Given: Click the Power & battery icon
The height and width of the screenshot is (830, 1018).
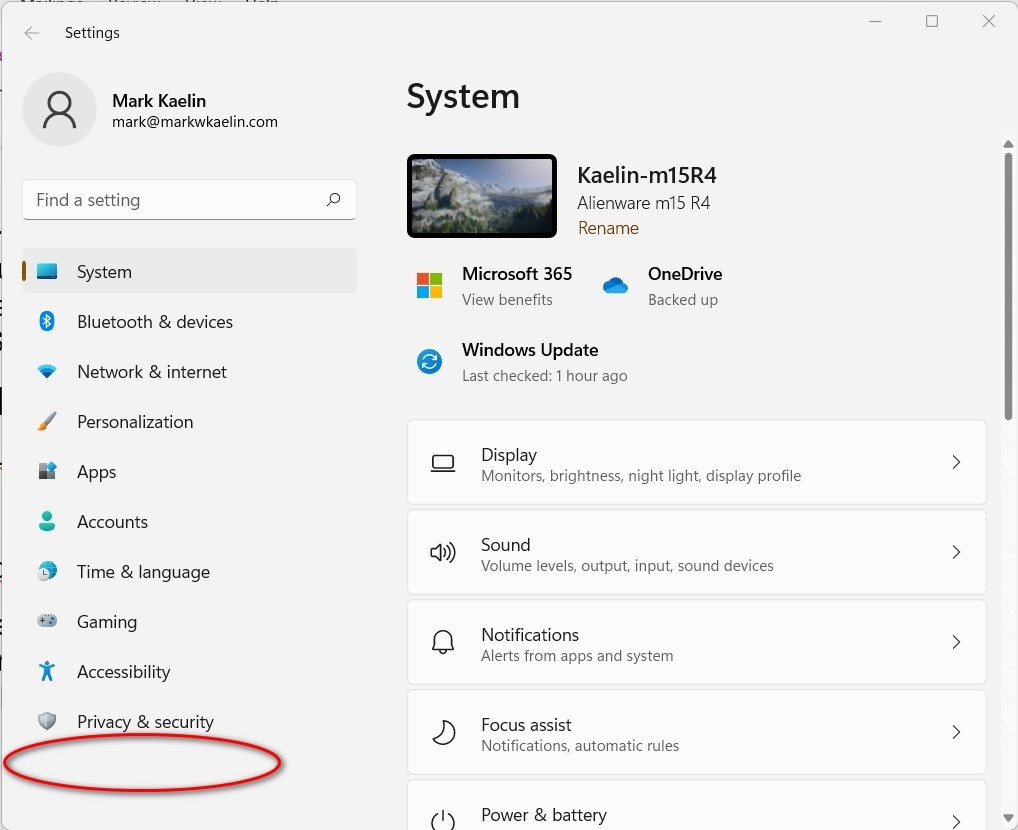Looking at the screenshot, I should 443,817.
